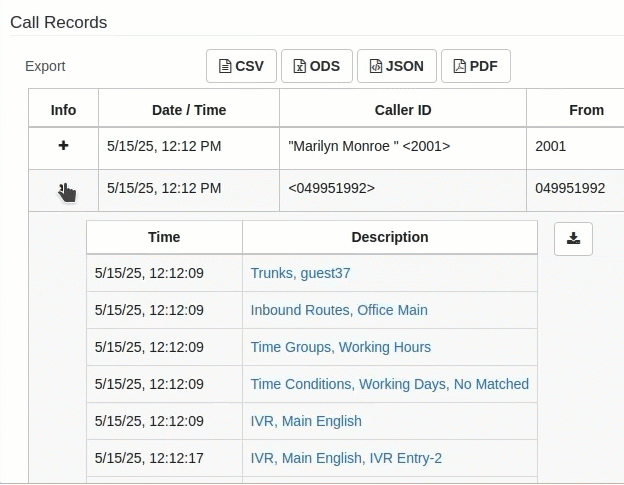Image resolution: width=624 pixels, height=485 pixels.
Task: Open Time Groups, Working Hours link
Action: (x=341, y=347)
